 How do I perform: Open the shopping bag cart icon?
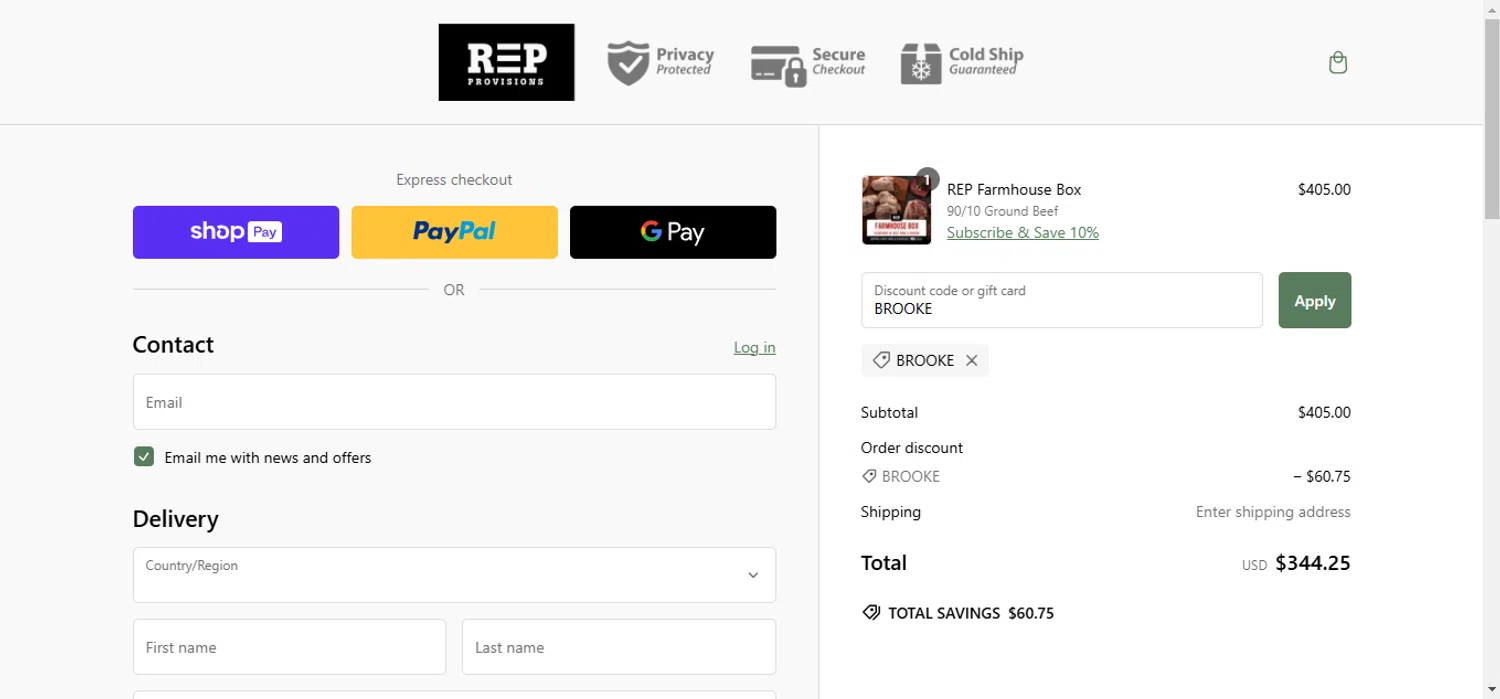coord(1337,63)
